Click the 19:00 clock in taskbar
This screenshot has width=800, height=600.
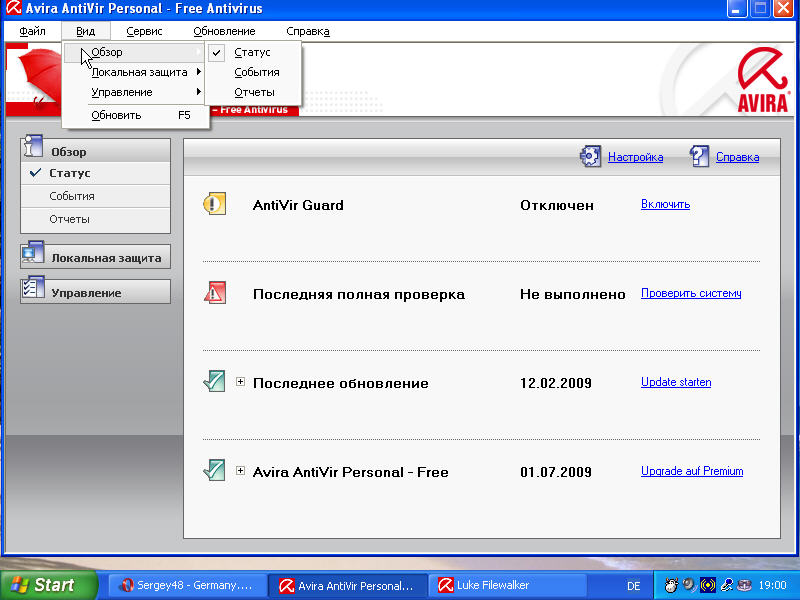[x=772, y=585]
